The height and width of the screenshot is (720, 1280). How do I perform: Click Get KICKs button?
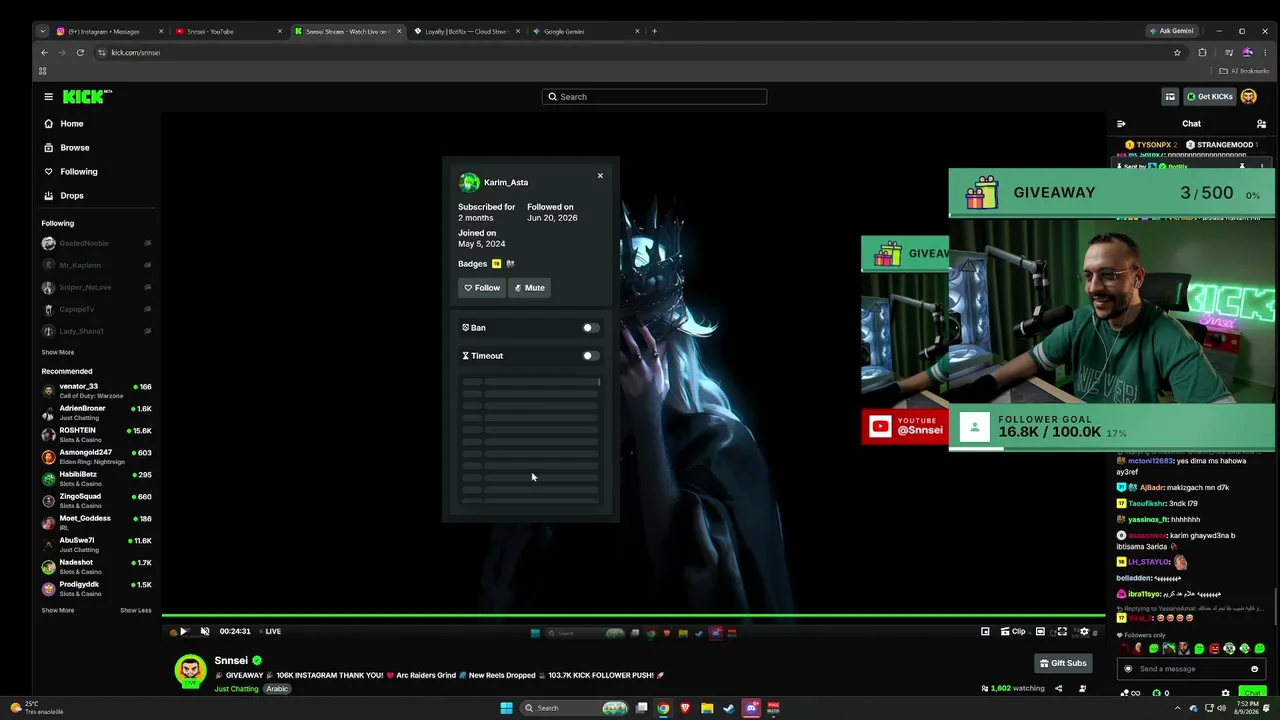click(1209, 97)
